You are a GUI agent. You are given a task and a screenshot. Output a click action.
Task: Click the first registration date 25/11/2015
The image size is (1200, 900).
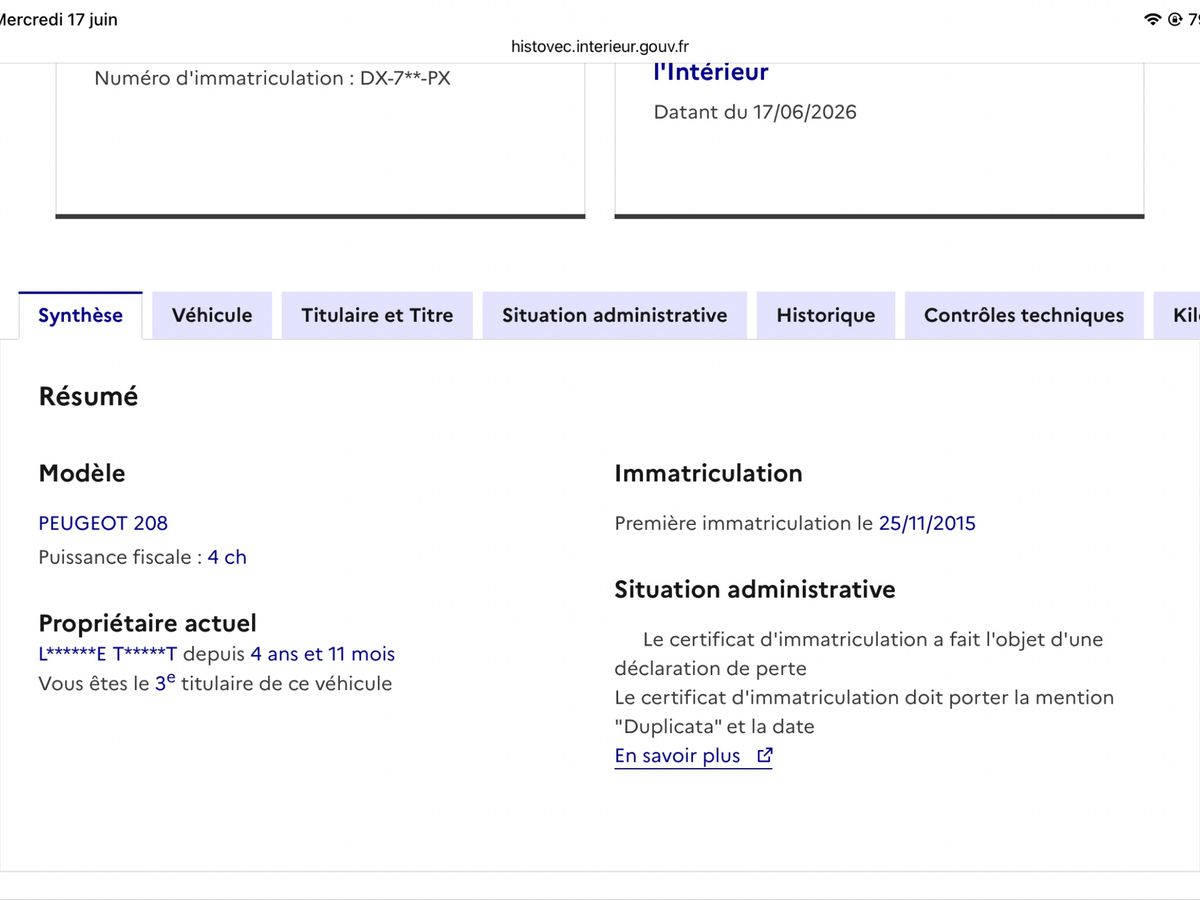coord(927,523)
